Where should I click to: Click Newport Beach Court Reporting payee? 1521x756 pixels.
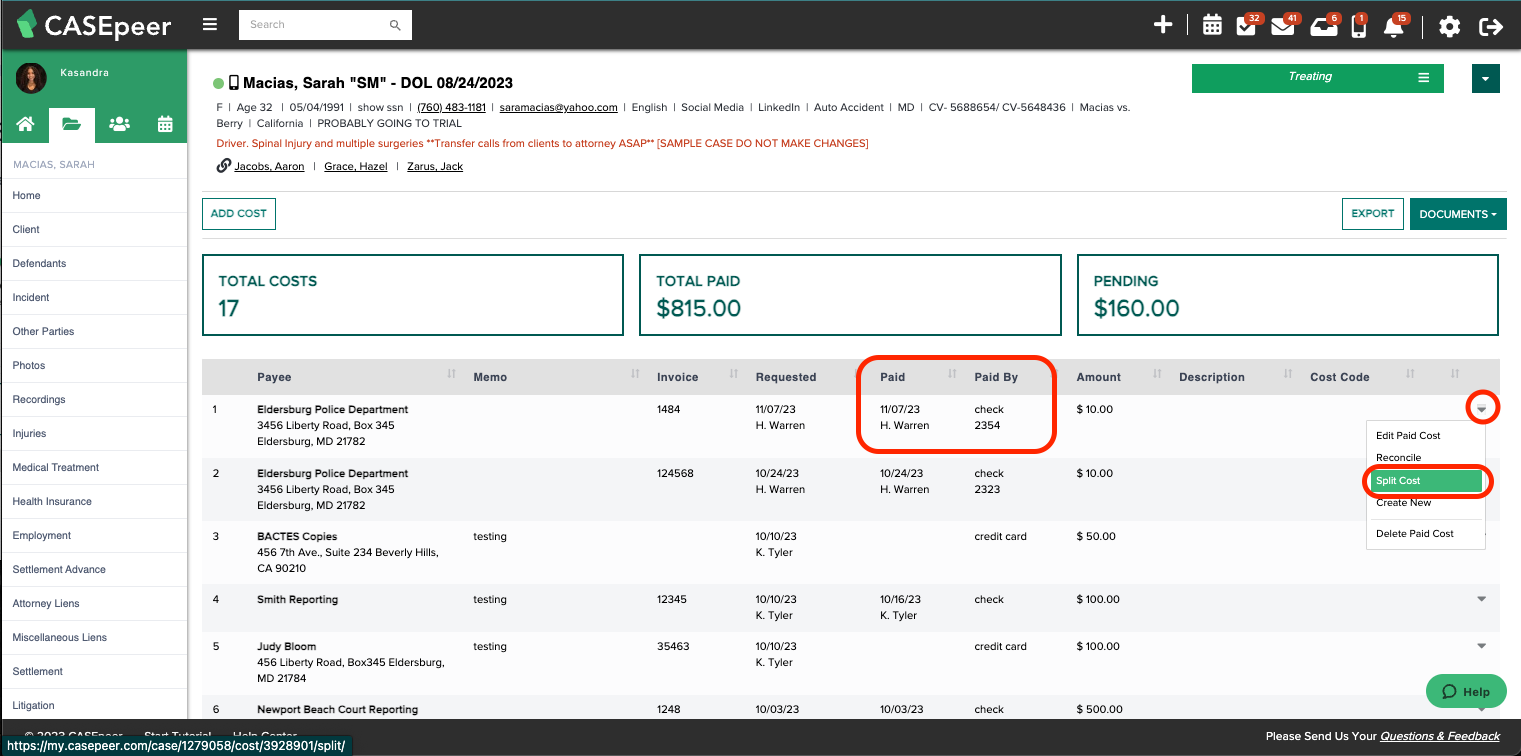(x=337, y=709)
